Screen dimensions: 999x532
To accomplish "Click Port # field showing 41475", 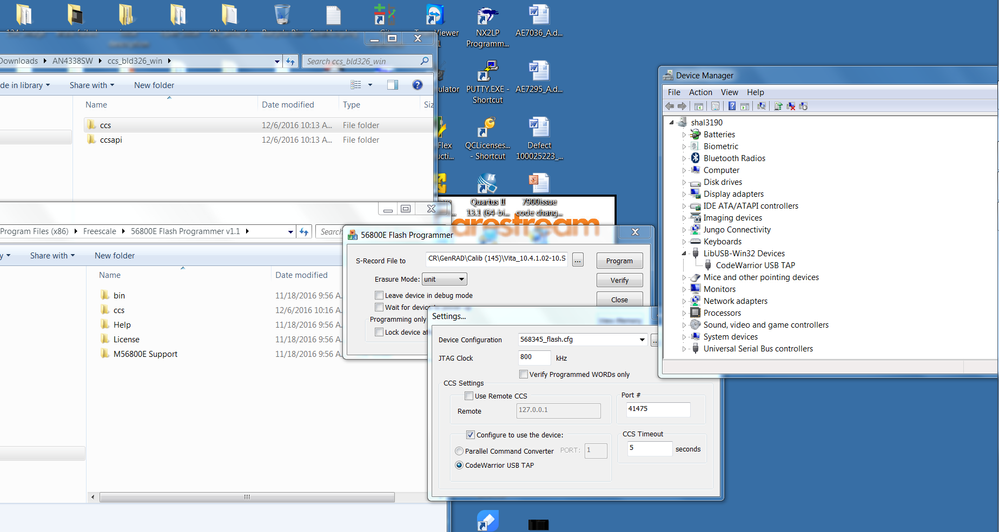I will (658, 409).
